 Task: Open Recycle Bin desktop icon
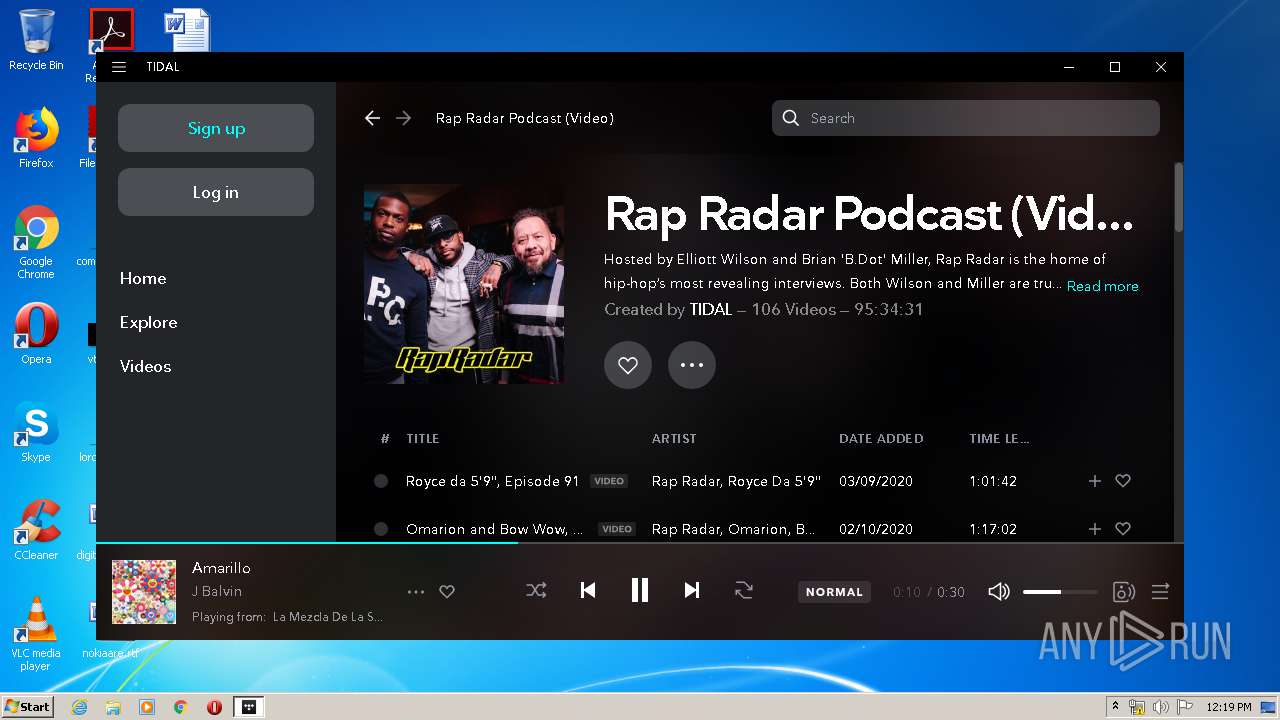(36, 41)
